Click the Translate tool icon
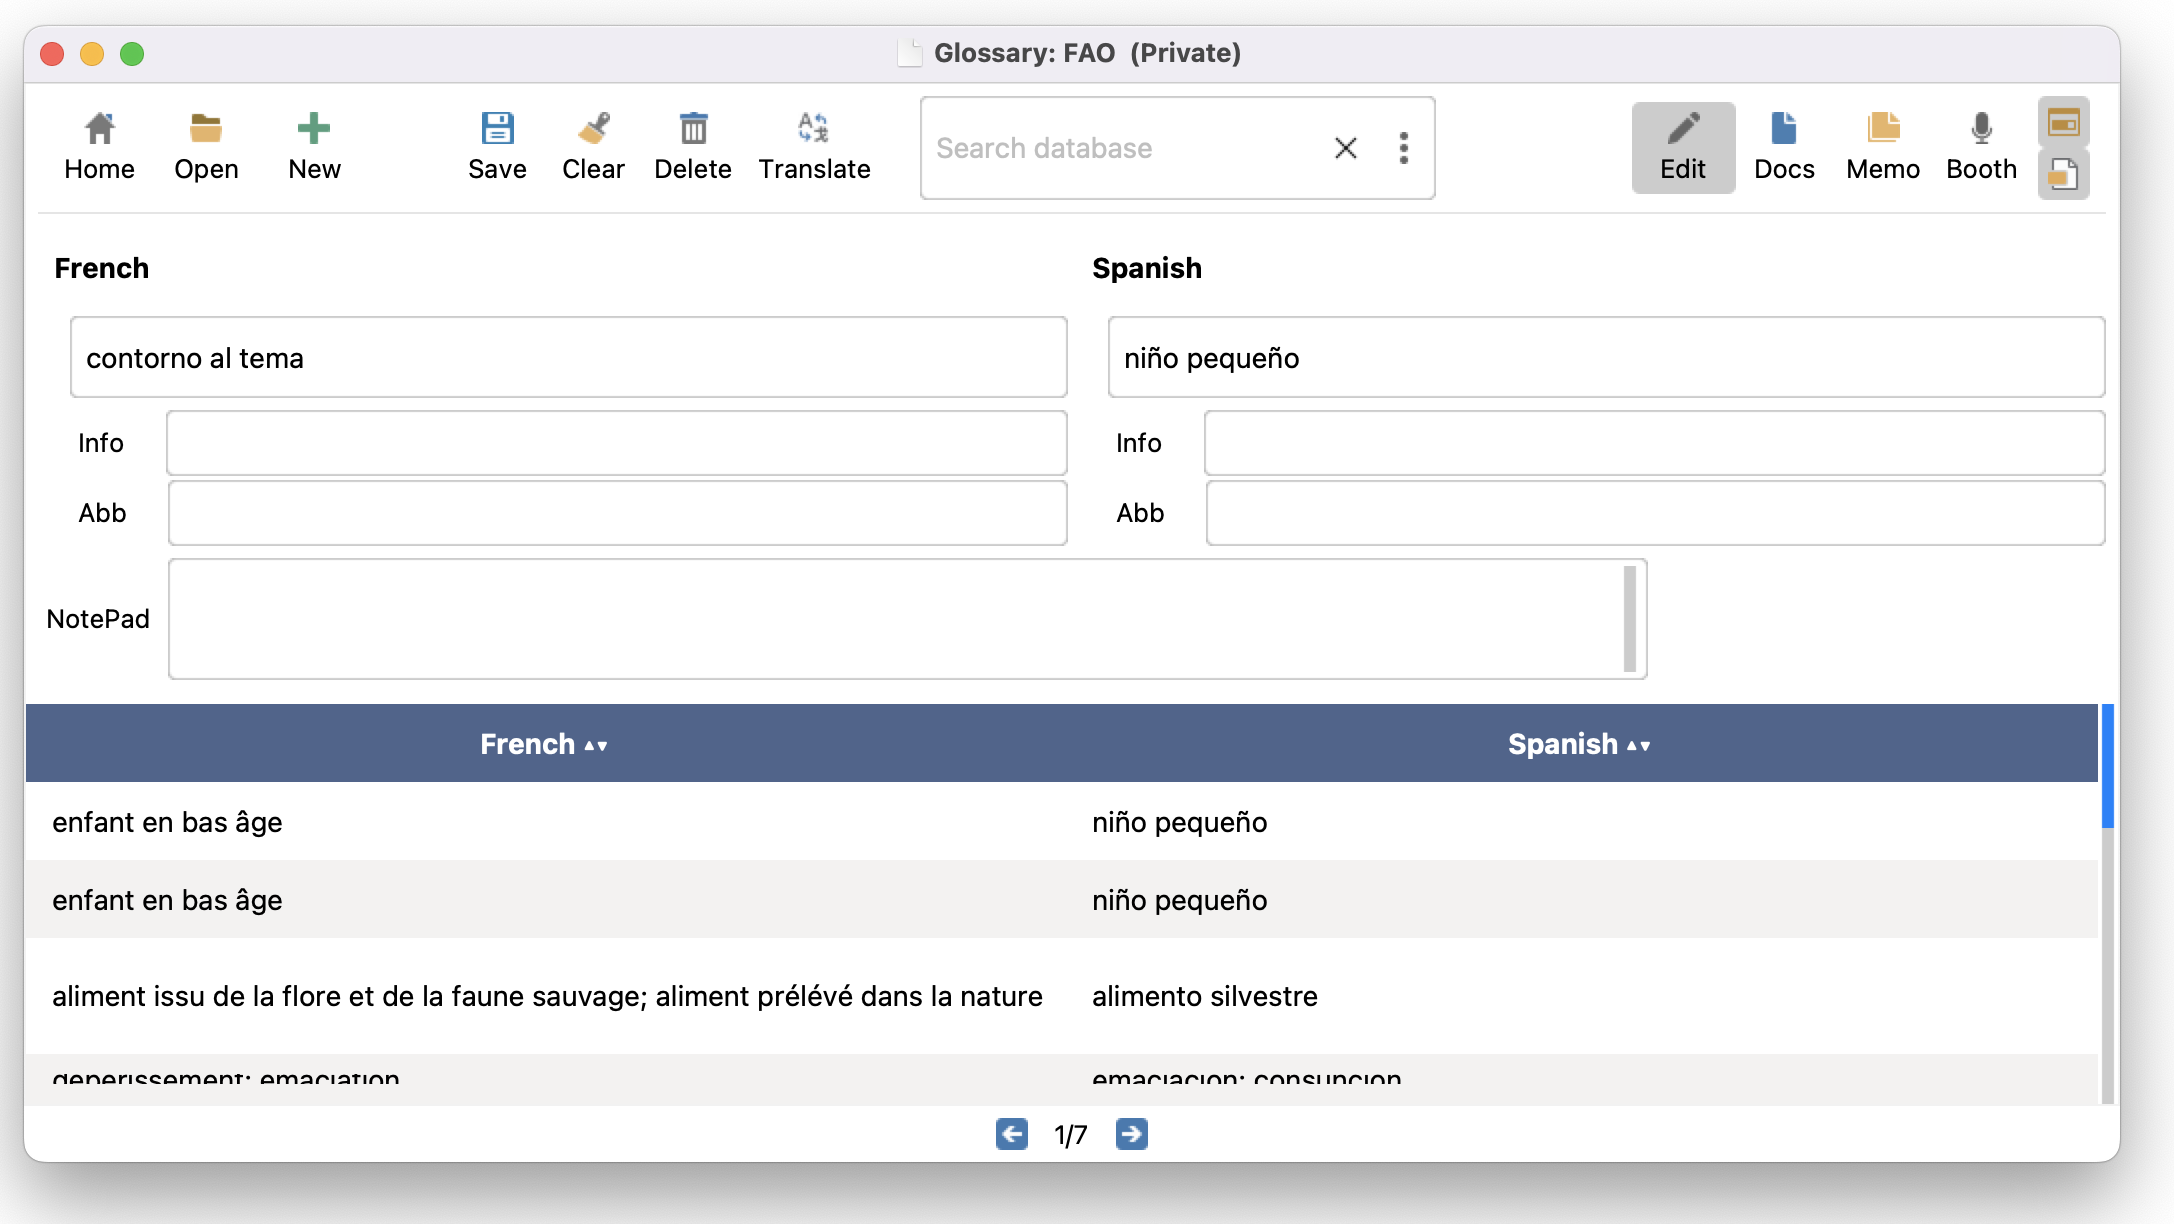Screen dimensions: 2174x1224 [814, 146]
